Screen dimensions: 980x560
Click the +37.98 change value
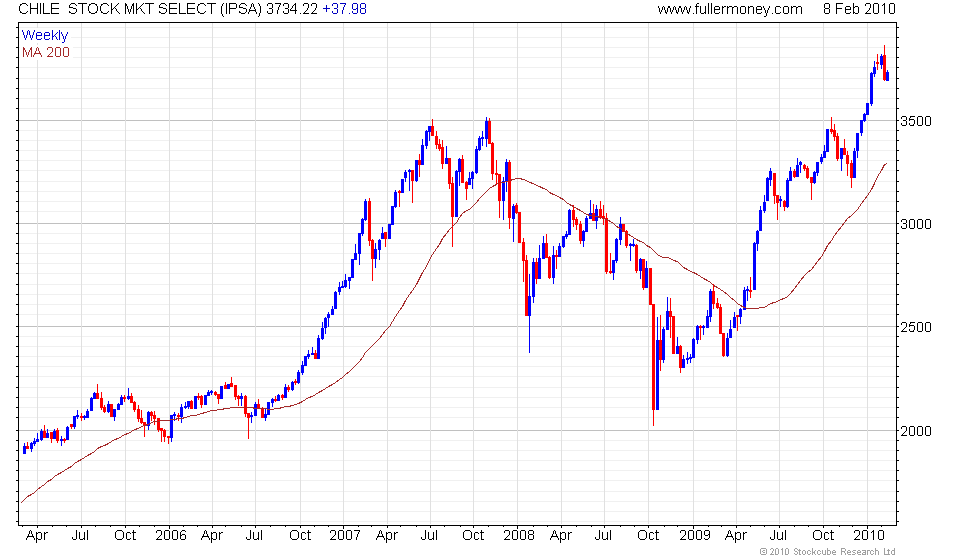[x=344, y=9]
